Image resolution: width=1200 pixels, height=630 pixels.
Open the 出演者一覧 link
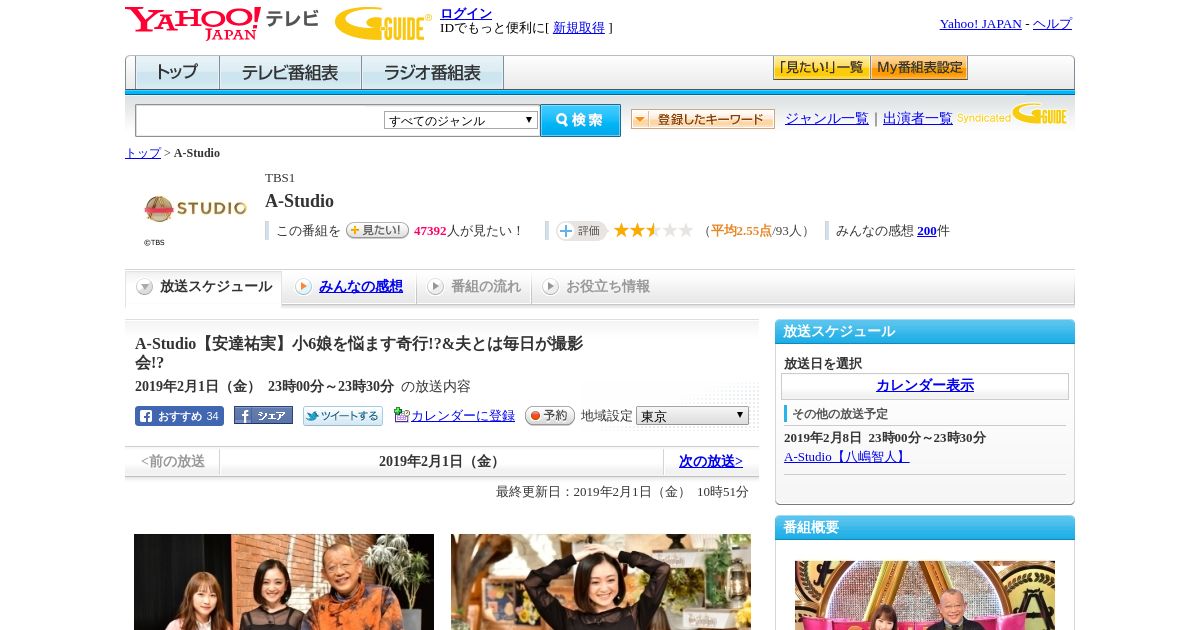click(918, 118)
